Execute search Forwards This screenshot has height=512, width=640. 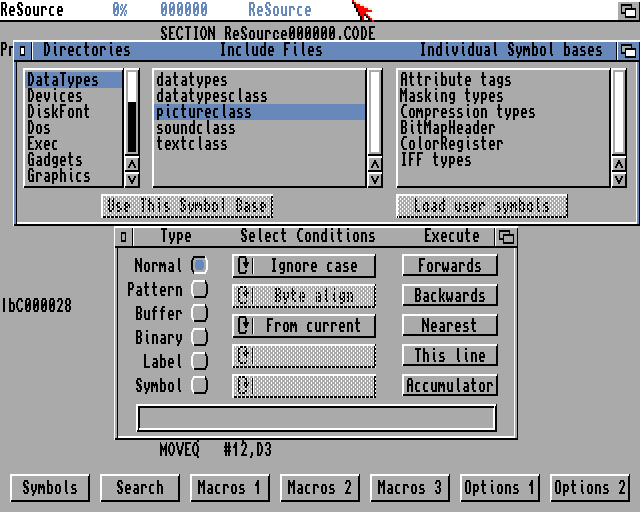[450, 265]
